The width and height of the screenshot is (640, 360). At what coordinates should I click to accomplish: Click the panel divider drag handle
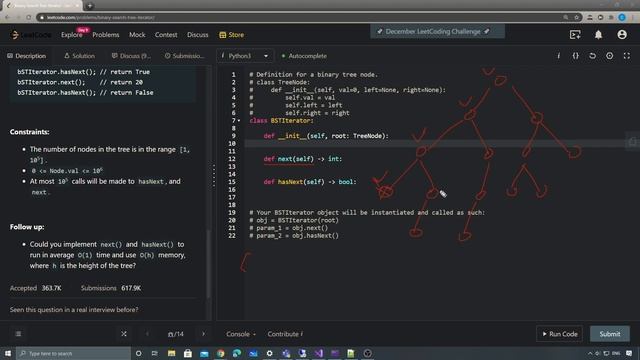(214, 176)
